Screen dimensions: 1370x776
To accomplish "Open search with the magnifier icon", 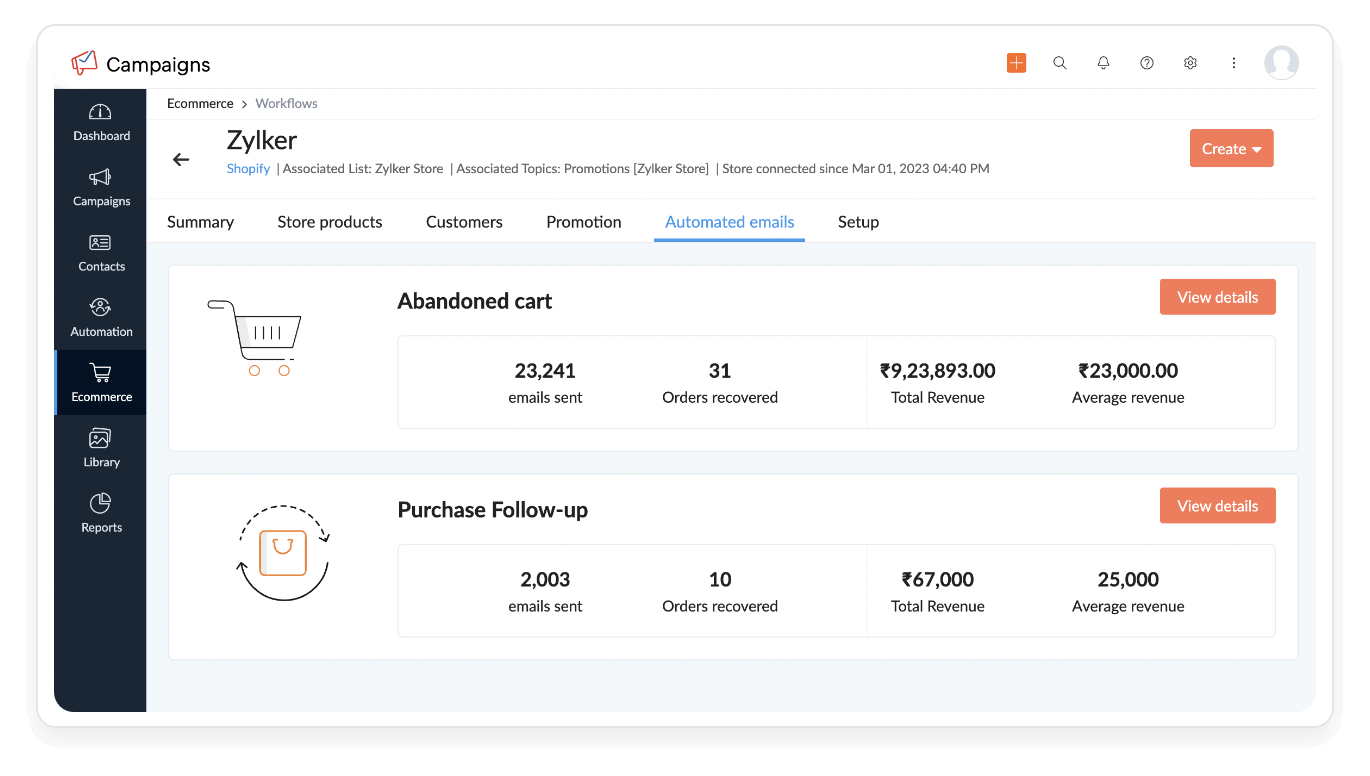I will (x=1060, y=63).
